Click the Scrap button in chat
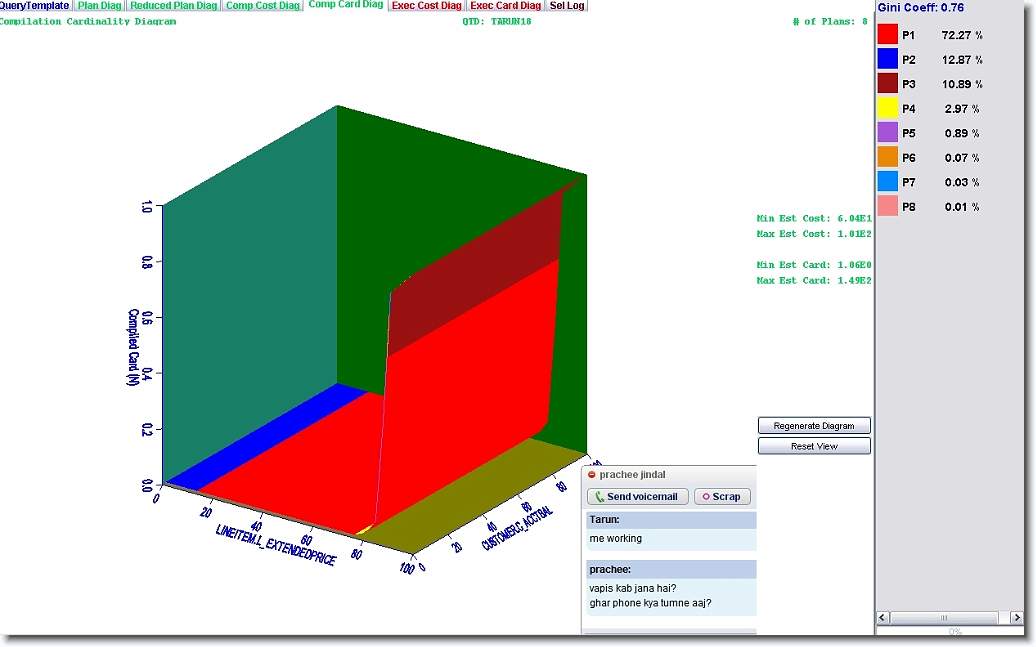This screenshot has width=1036, height=647. (722, 497)
